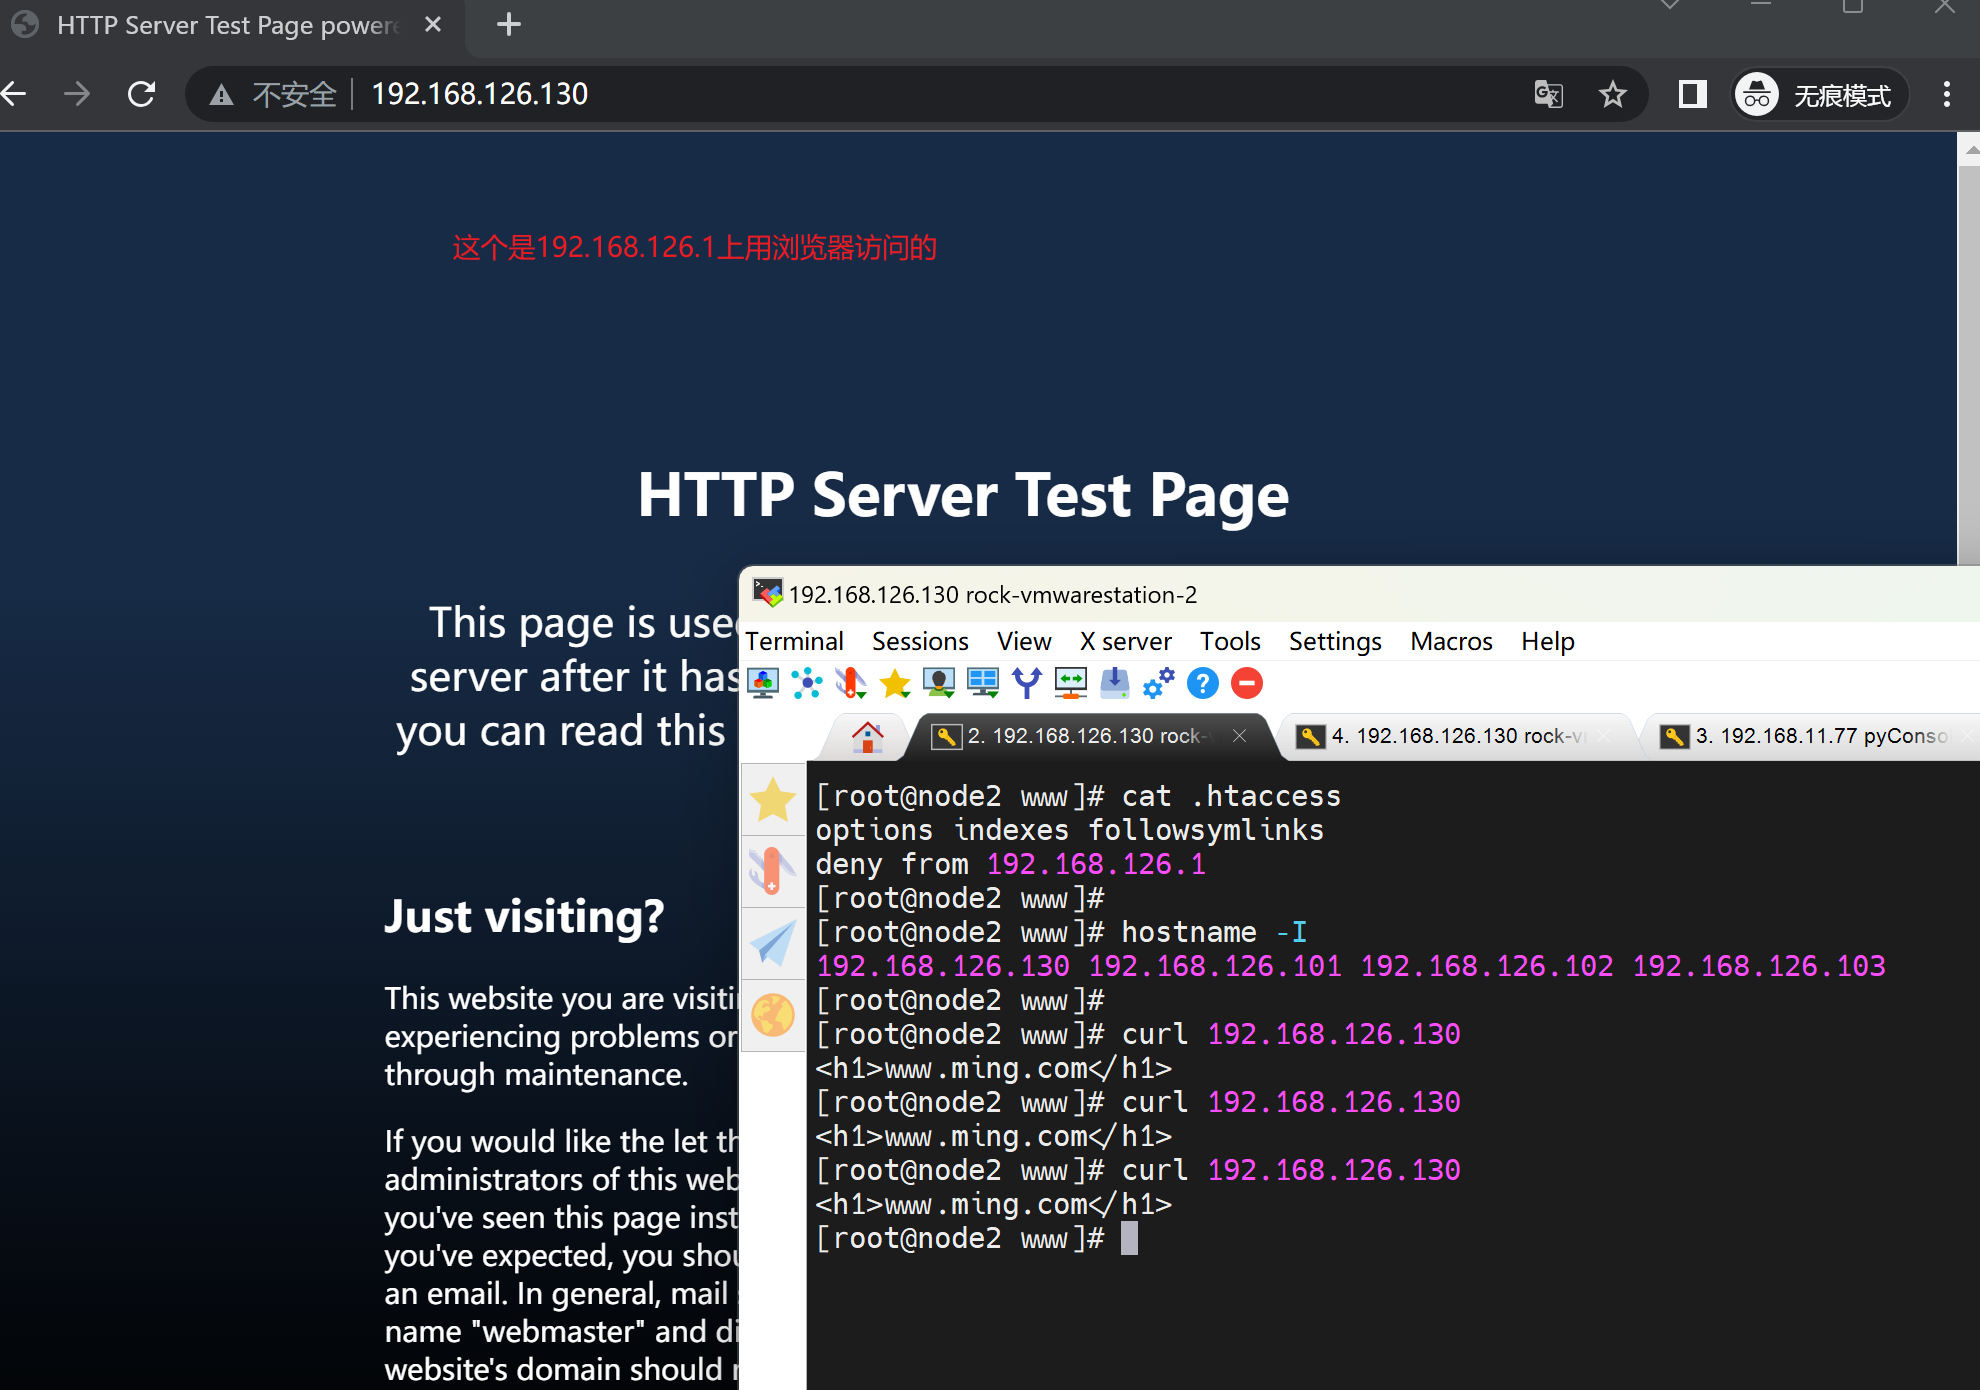Screen dimensions: 1980x1390
Task: Open Servers network icon in toolbar
Action: 806,684
